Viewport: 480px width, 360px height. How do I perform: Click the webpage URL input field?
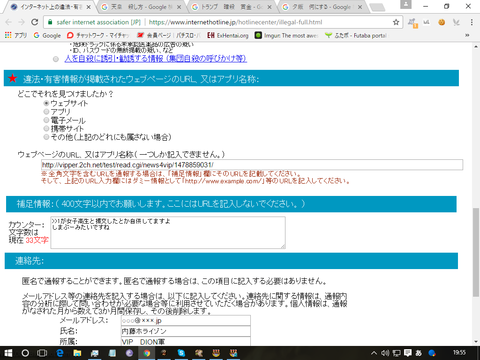pos(252,165)
